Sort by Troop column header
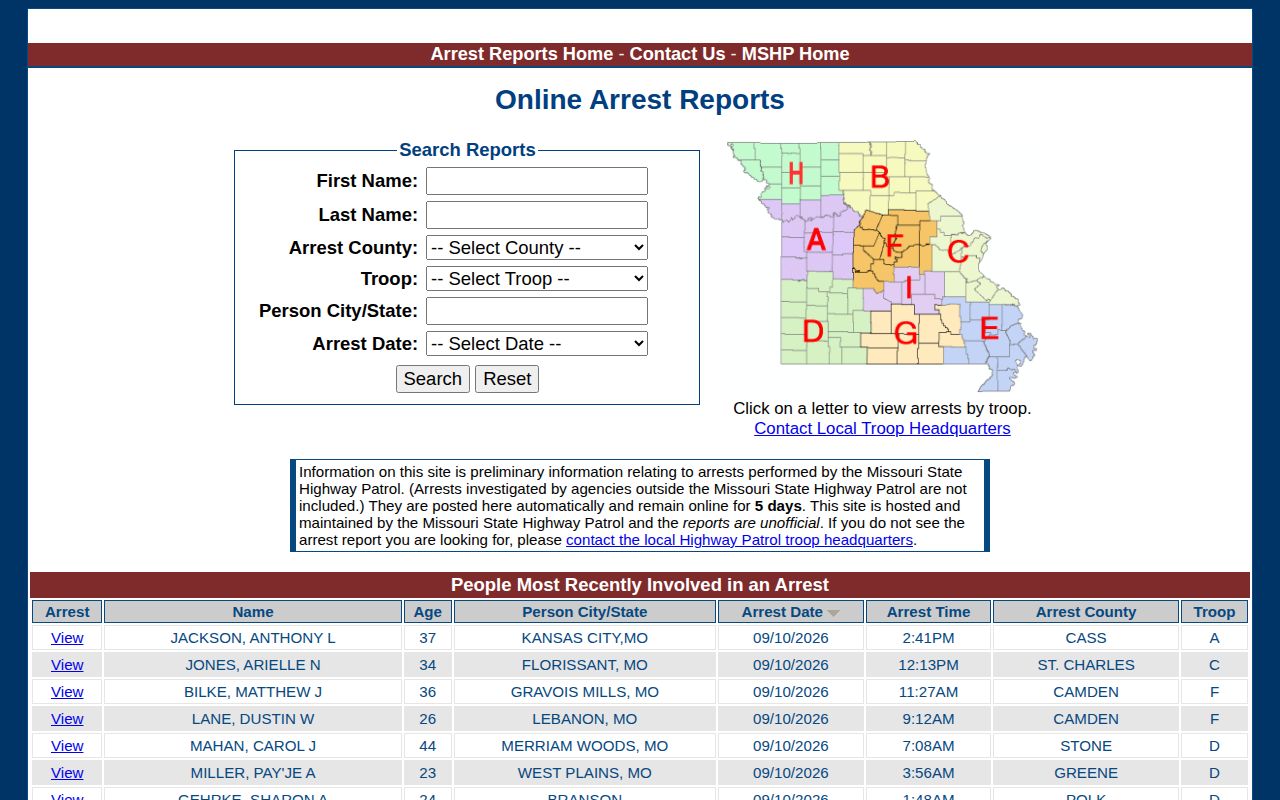This screenshot has height=800, width=1280. pyautogui.click(x=1214, y=612)
